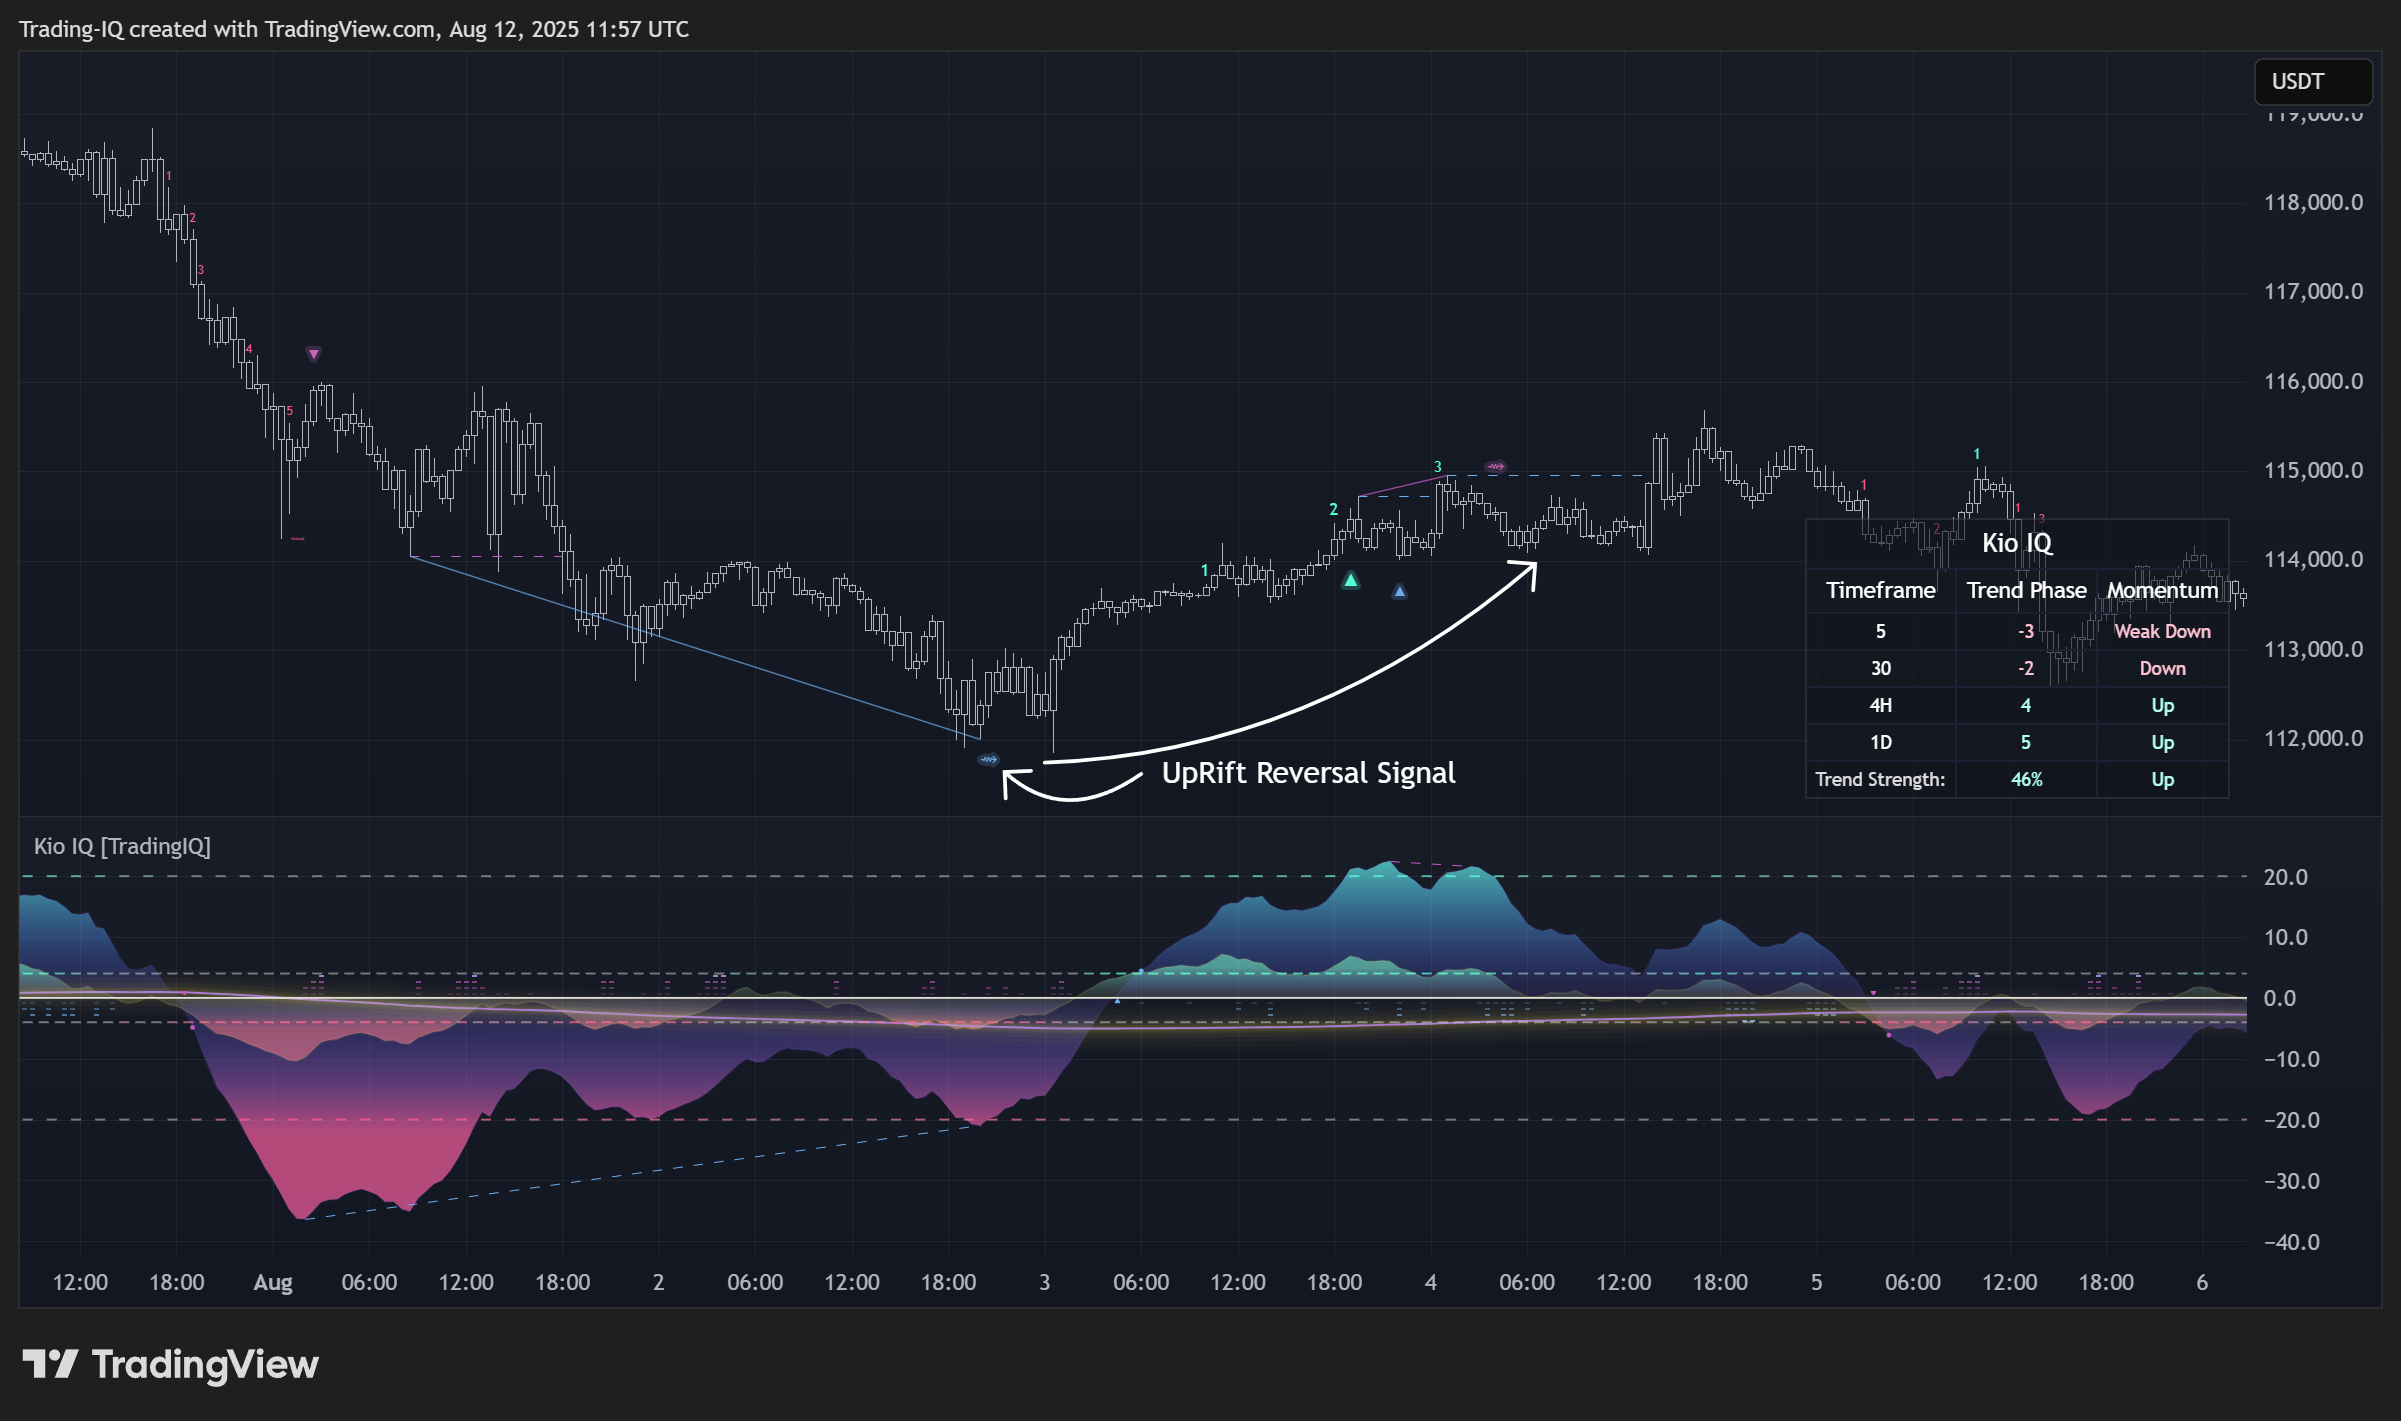The height and width of the screenshot is (1421, 2401).
Task: Click the Up momentum cell in the 1D row
Action: coord(2162,742)
